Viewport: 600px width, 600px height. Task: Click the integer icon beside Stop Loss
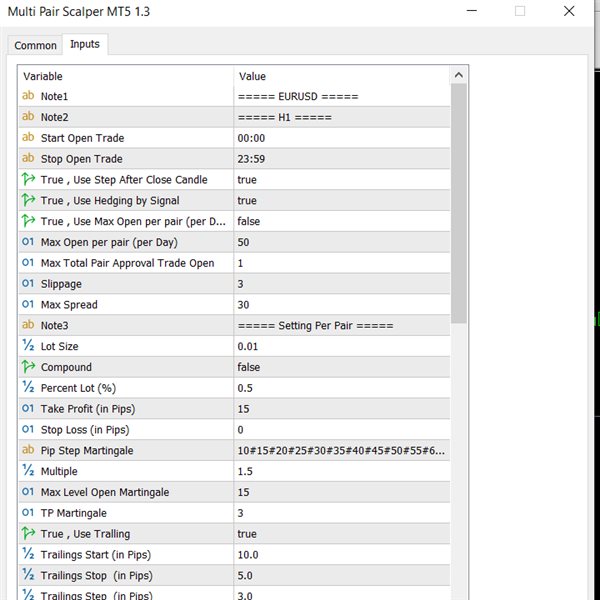[x=28, y=429]
